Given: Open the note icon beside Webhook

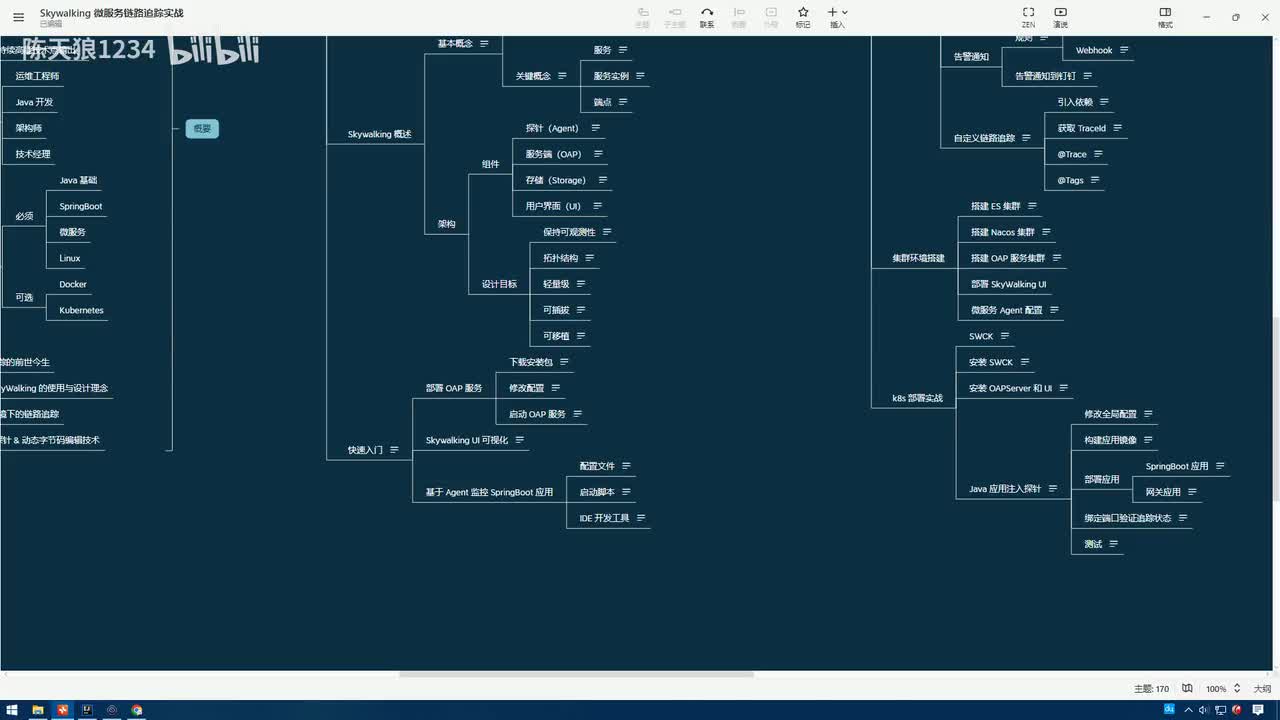Looking at the screenshot, I should click(x=1124, y=50).
